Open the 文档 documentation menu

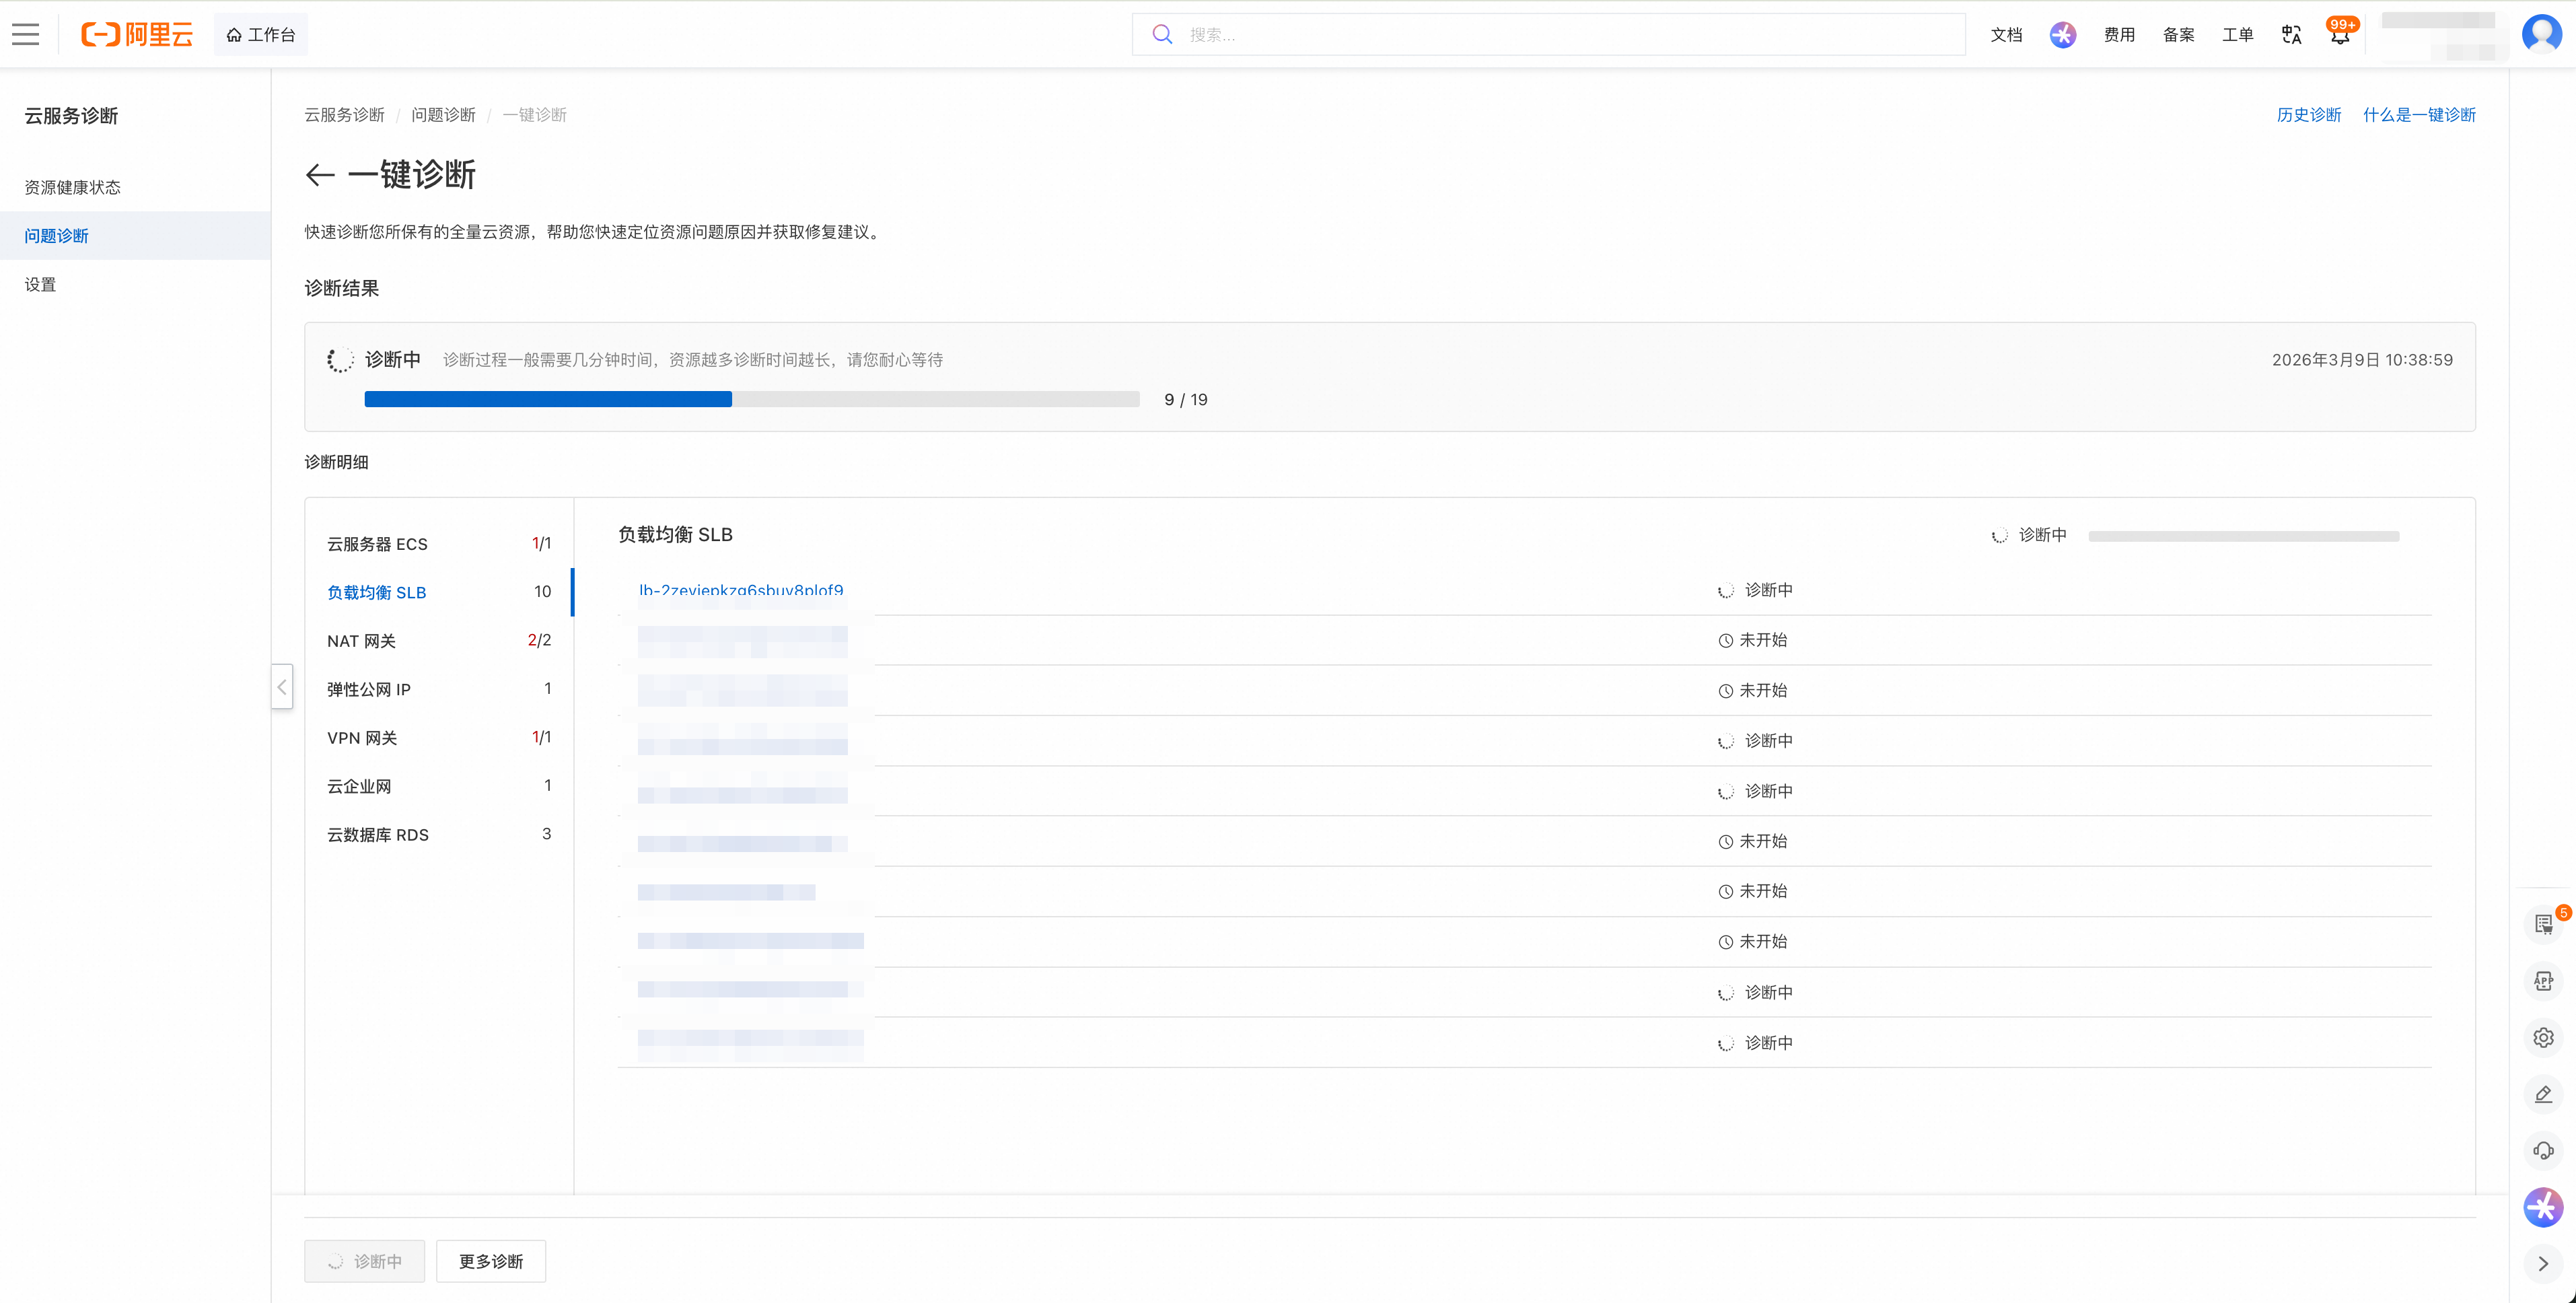coord(2006,35)
